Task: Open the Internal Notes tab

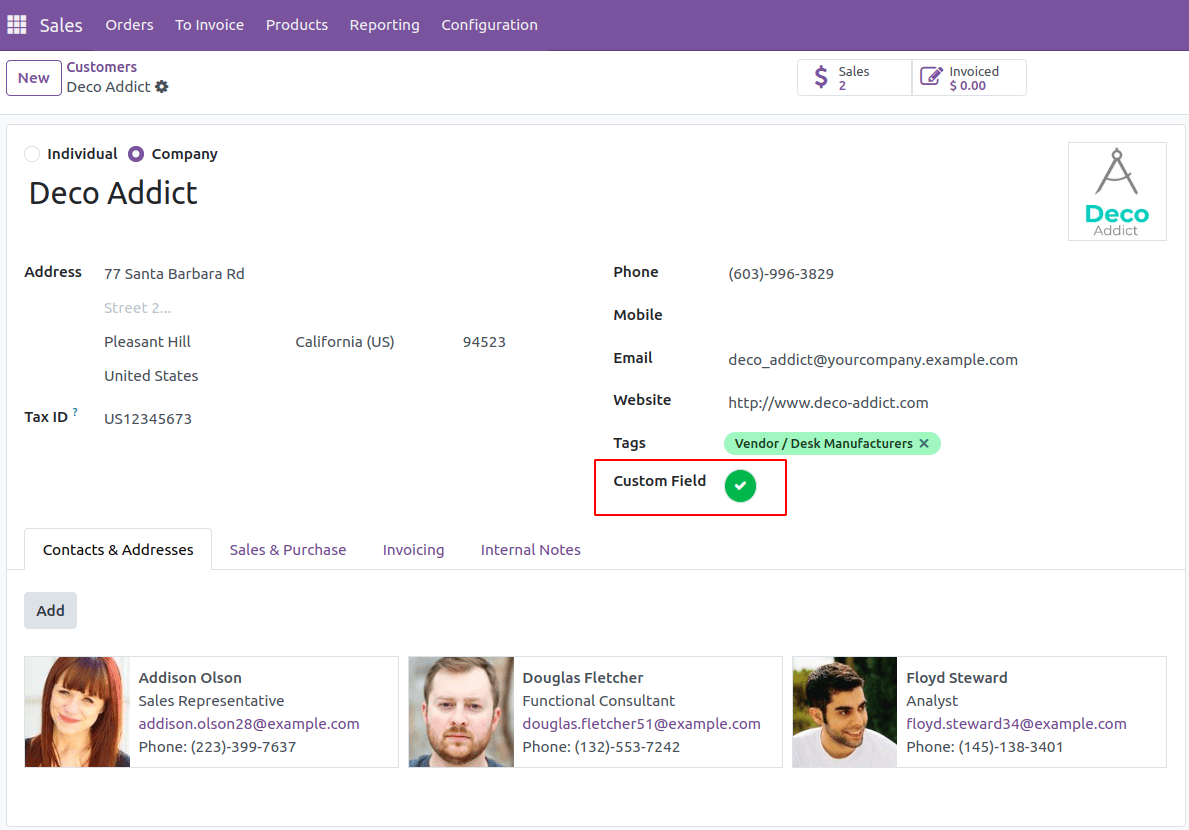Action: click(x=530, y=549)
